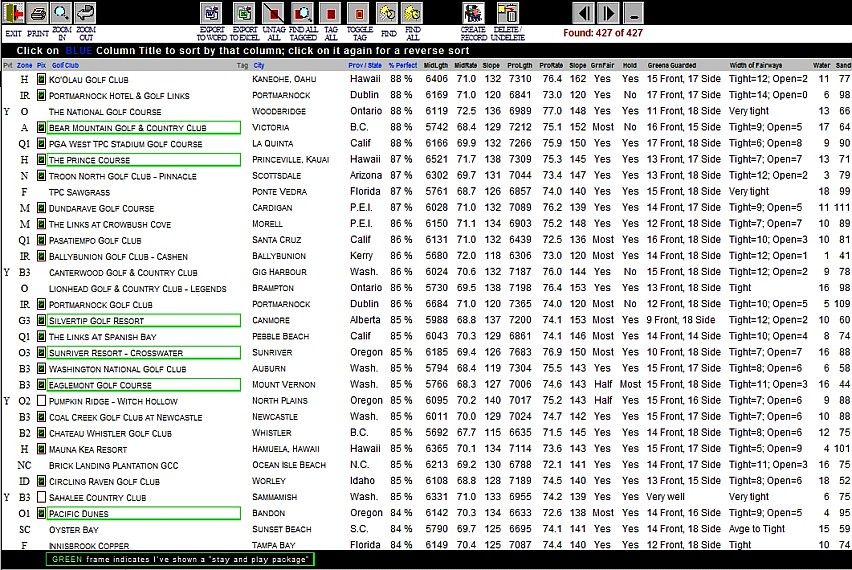Viewport: 852px width, 570px height.
Task: Click the Find All icon
Action: coord(412,13)
